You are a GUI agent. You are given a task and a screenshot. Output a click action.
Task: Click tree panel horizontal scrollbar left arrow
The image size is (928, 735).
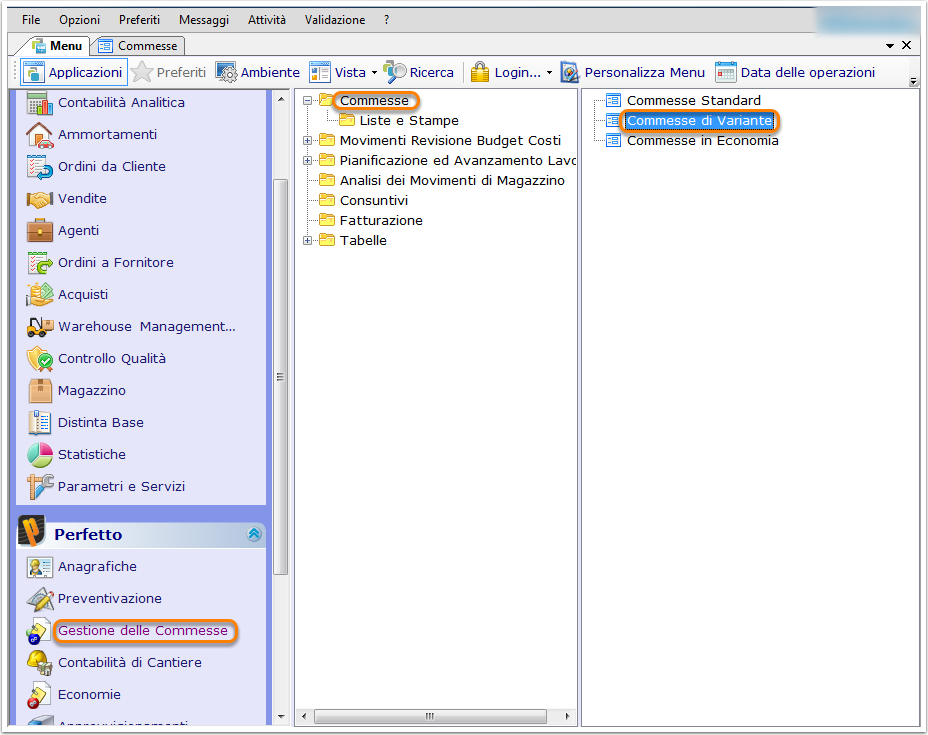click(x=304, y=717)
